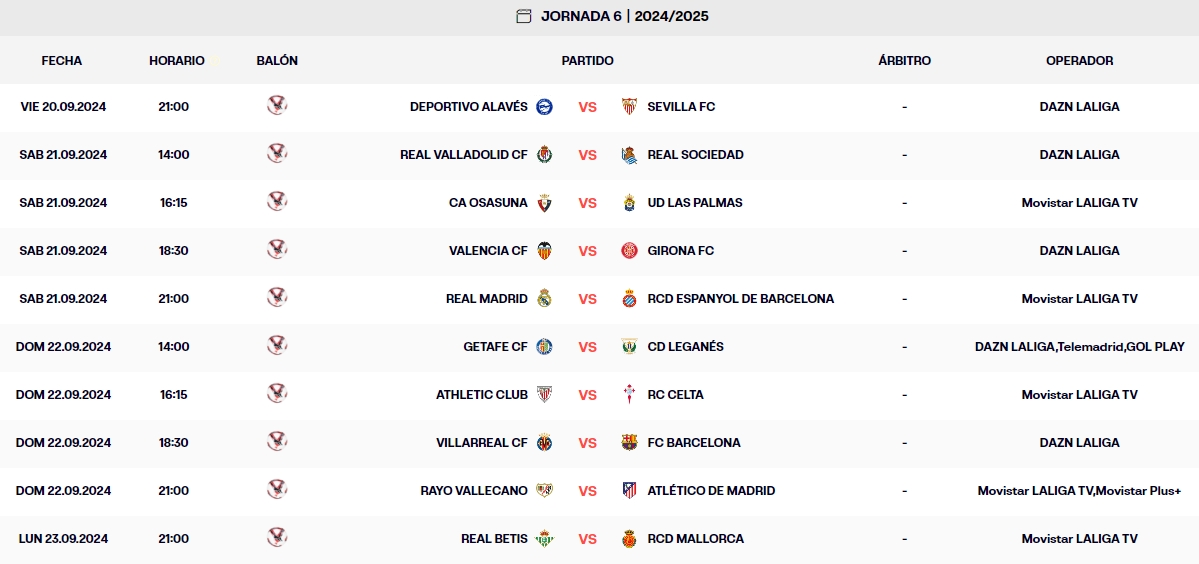The image size is (1199, 564).
Task: Click the calendar icon beside Jornada 6
Action: [524, 16]
